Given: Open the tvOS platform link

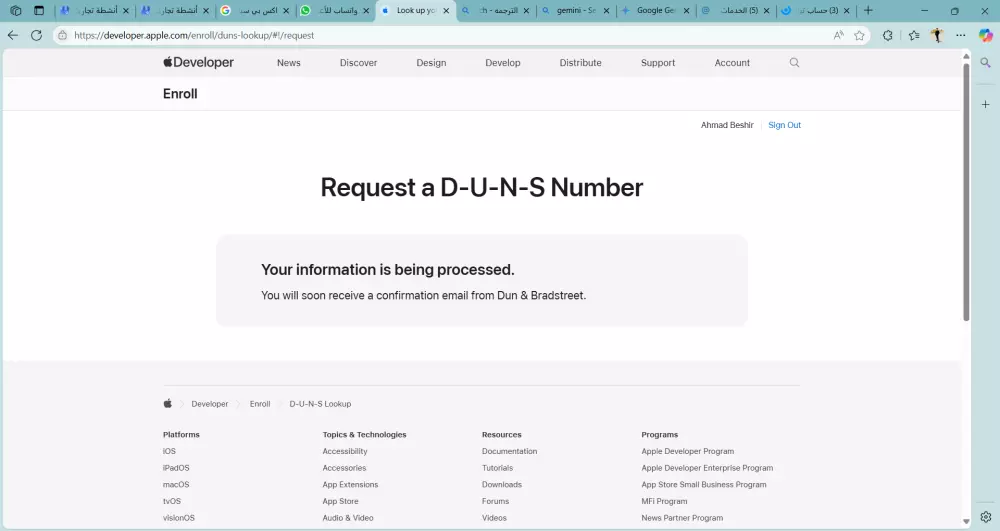Looking at the screenshot, I should tap(172, 500).
